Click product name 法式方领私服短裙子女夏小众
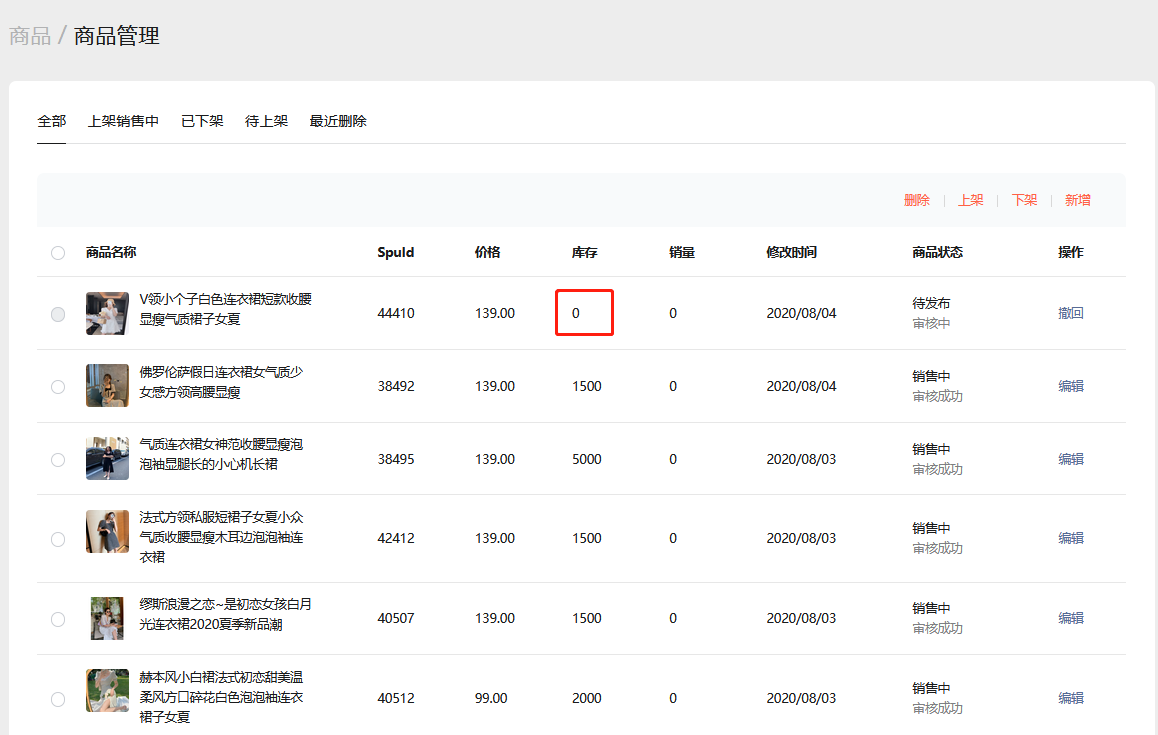1158x735 pixels. tap(222, 517)
